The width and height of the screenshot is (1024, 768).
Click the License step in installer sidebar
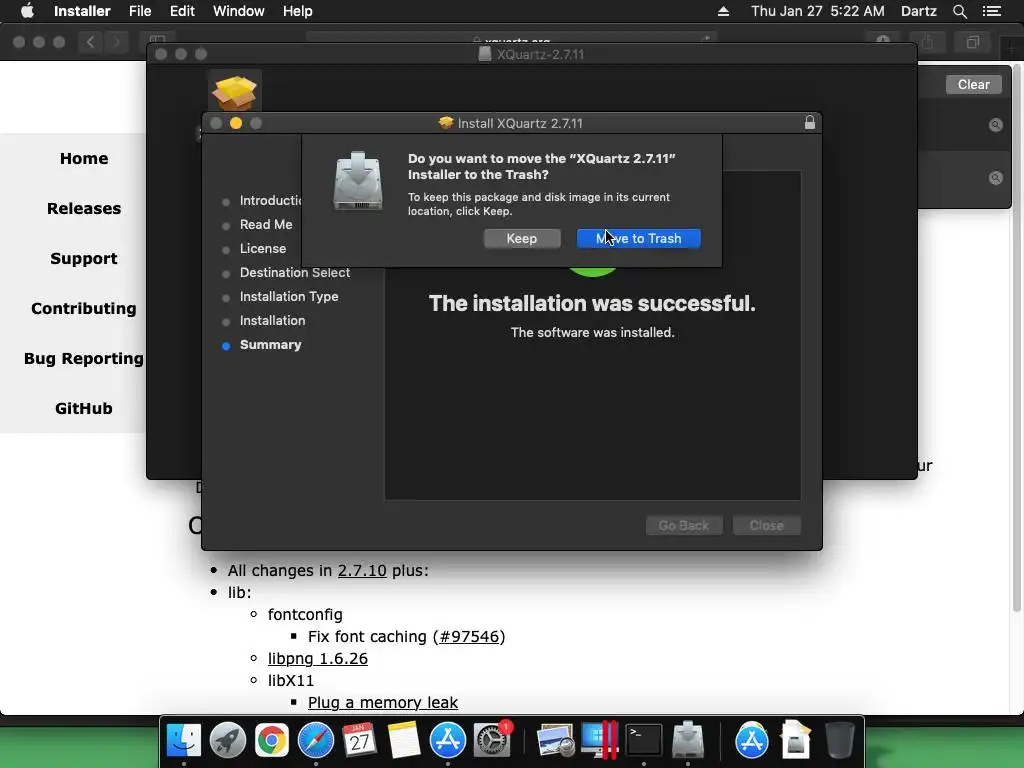click(263, 249)
